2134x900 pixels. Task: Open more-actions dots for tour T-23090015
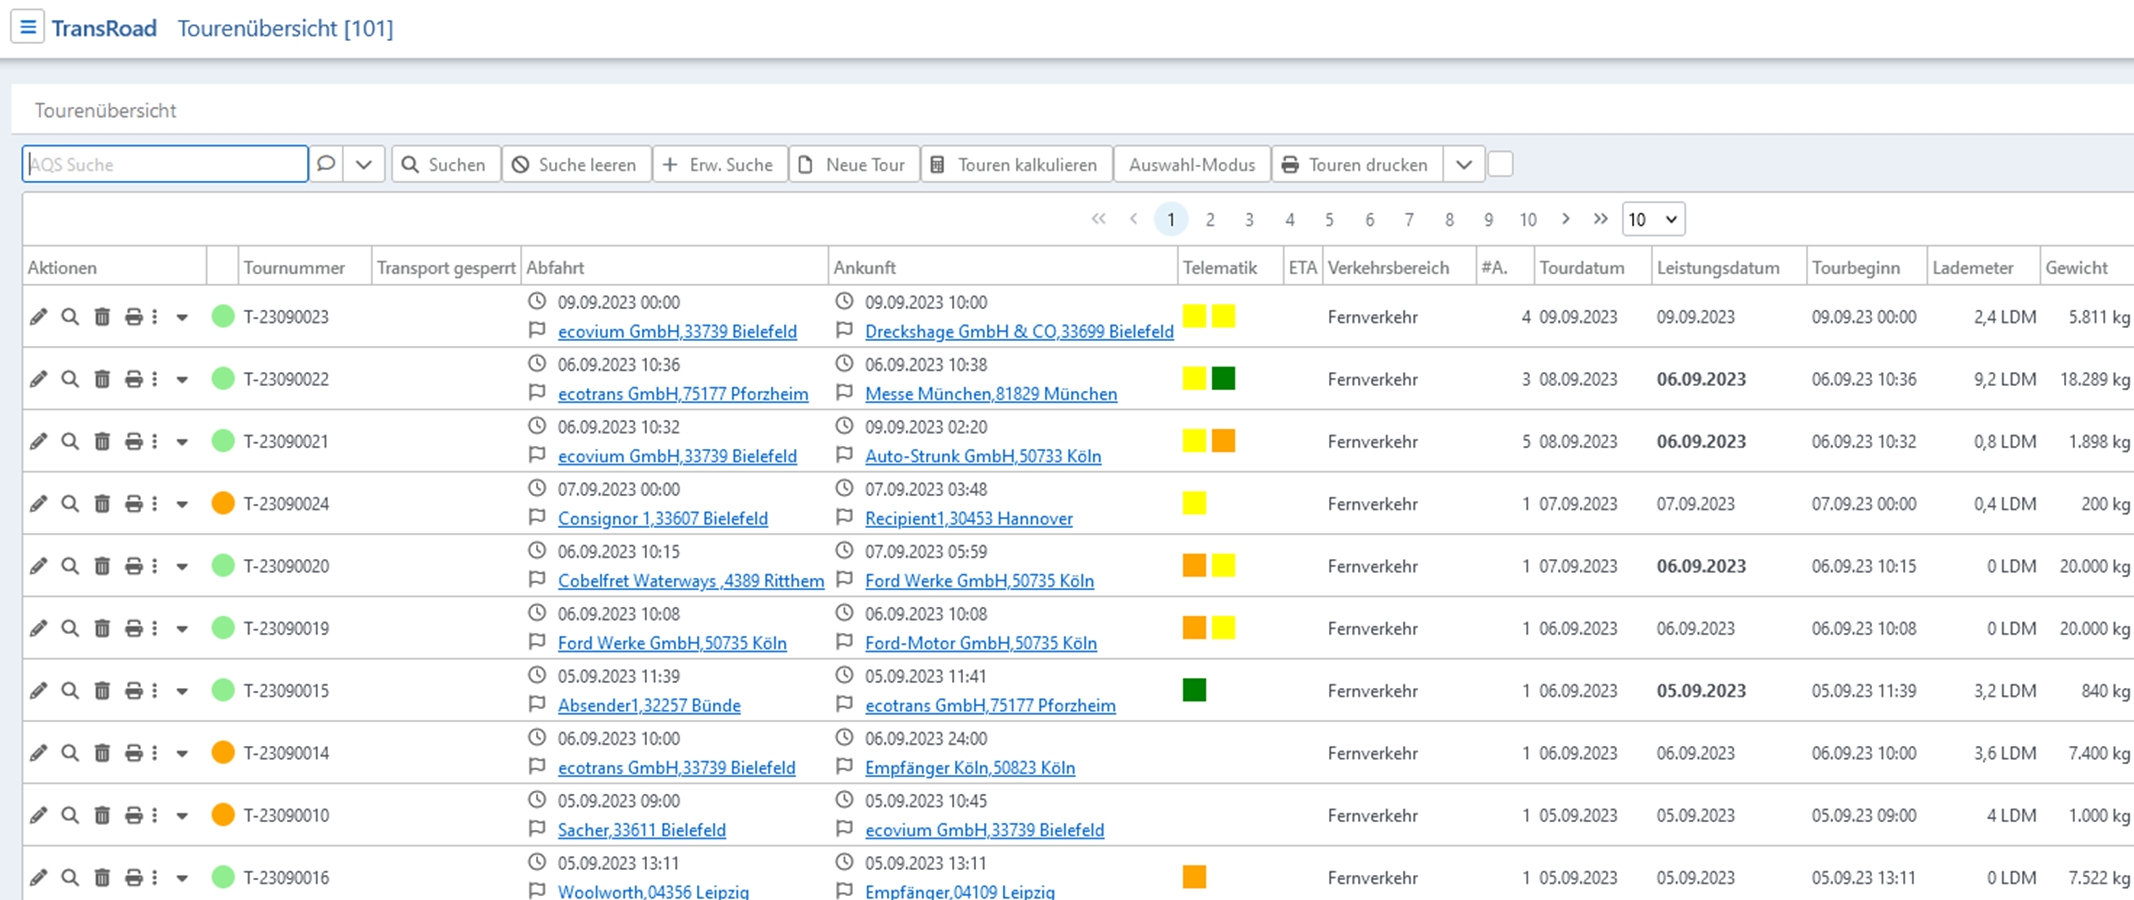pos(155,690)
